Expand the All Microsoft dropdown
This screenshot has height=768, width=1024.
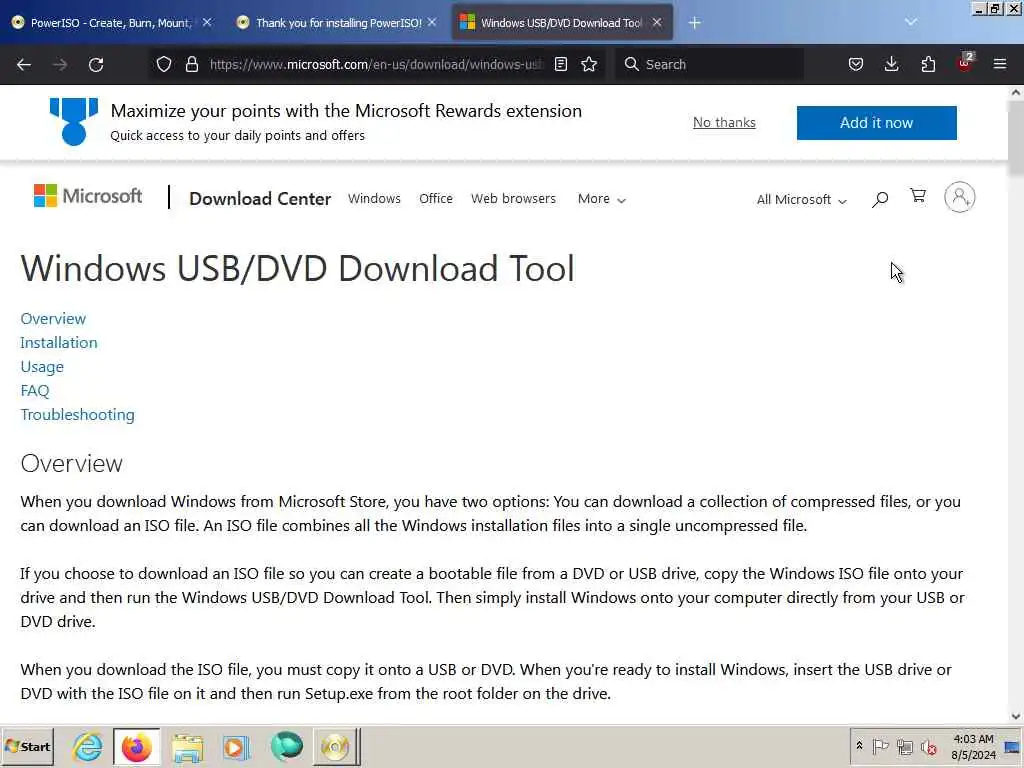801,200
